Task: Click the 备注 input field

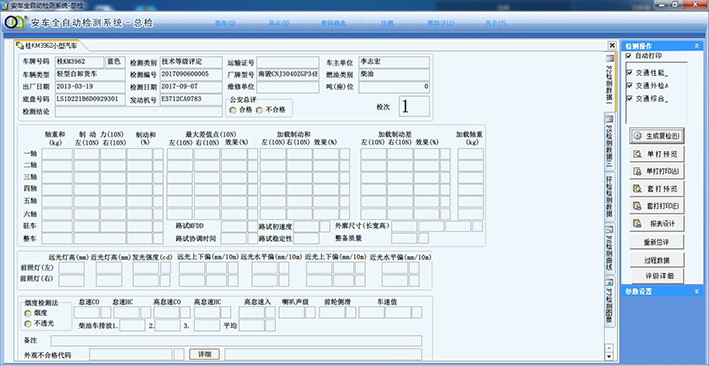Action: point(236,341)
